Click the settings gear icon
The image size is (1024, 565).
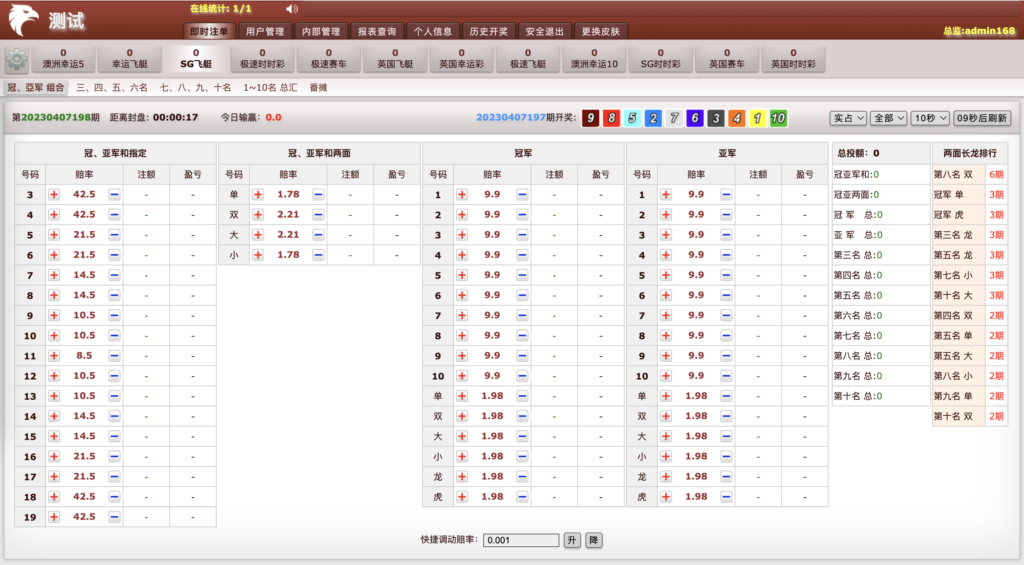coord(17,59)
